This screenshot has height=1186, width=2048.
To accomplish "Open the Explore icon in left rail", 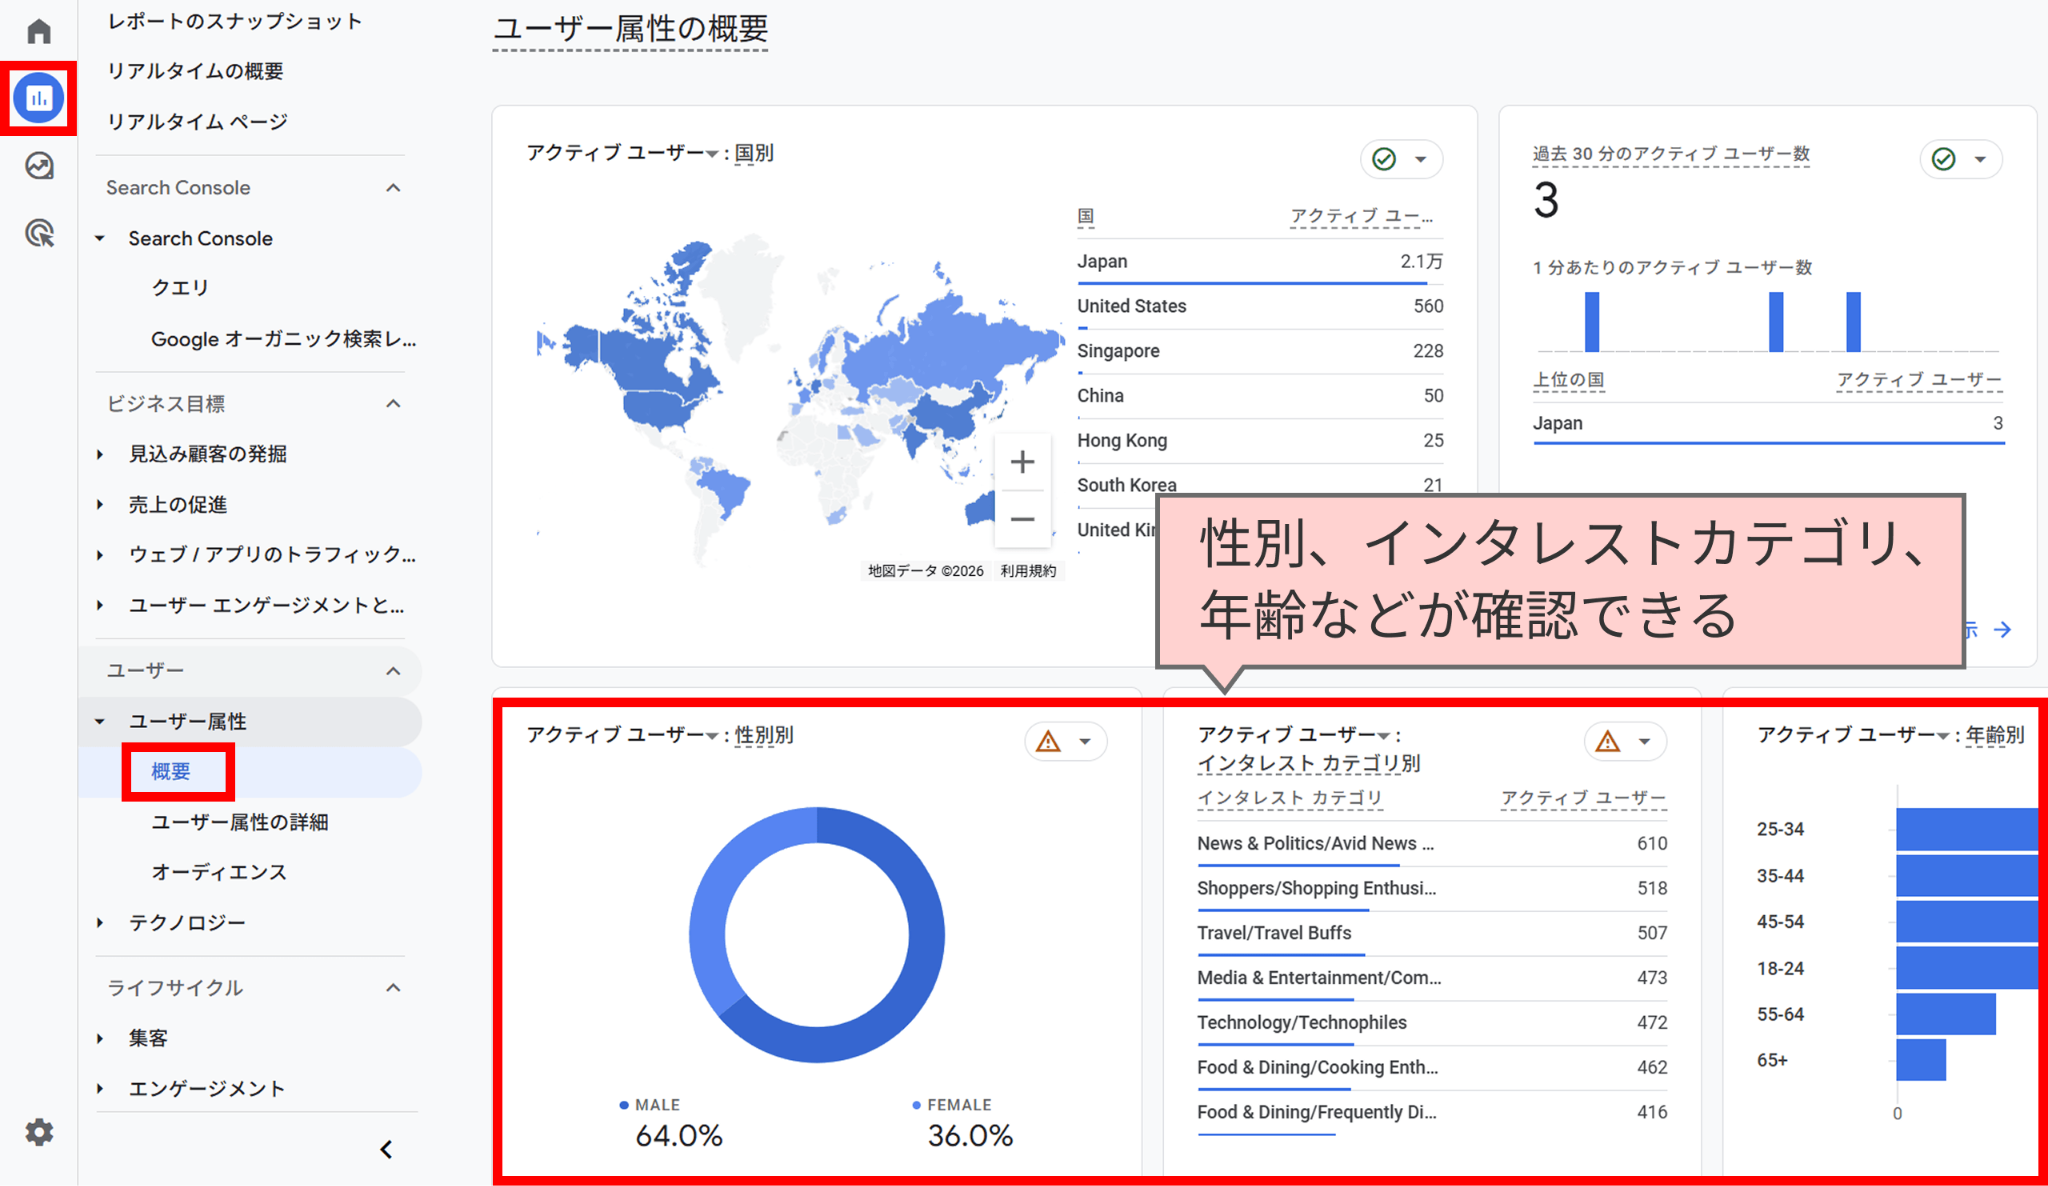I will [x=39, y=166].
